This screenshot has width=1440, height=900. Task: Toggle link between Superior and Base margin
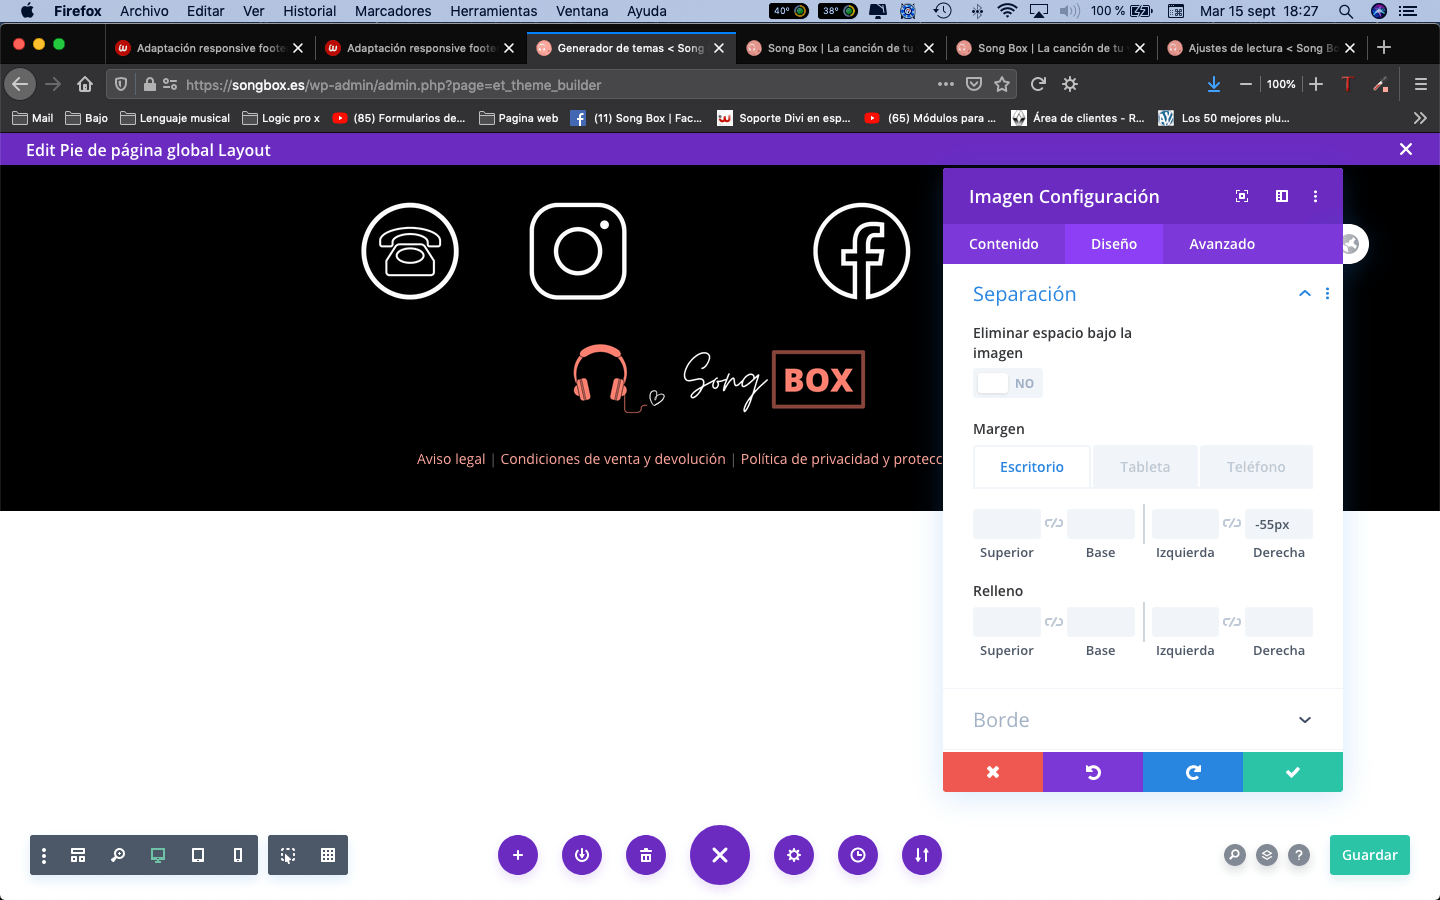pos(1054,523)
